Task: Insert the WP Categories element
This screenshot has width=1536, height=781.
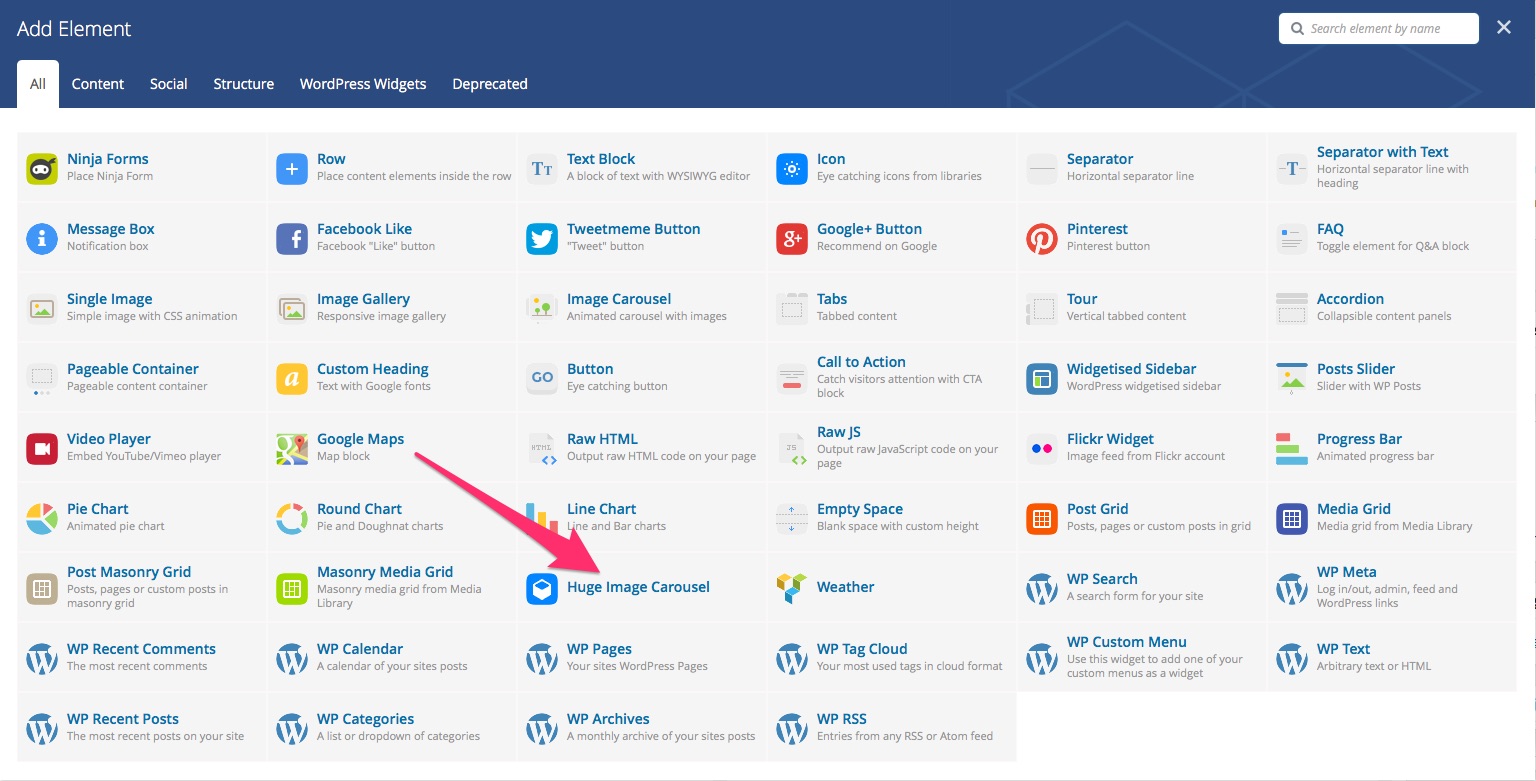Action: 392,728
